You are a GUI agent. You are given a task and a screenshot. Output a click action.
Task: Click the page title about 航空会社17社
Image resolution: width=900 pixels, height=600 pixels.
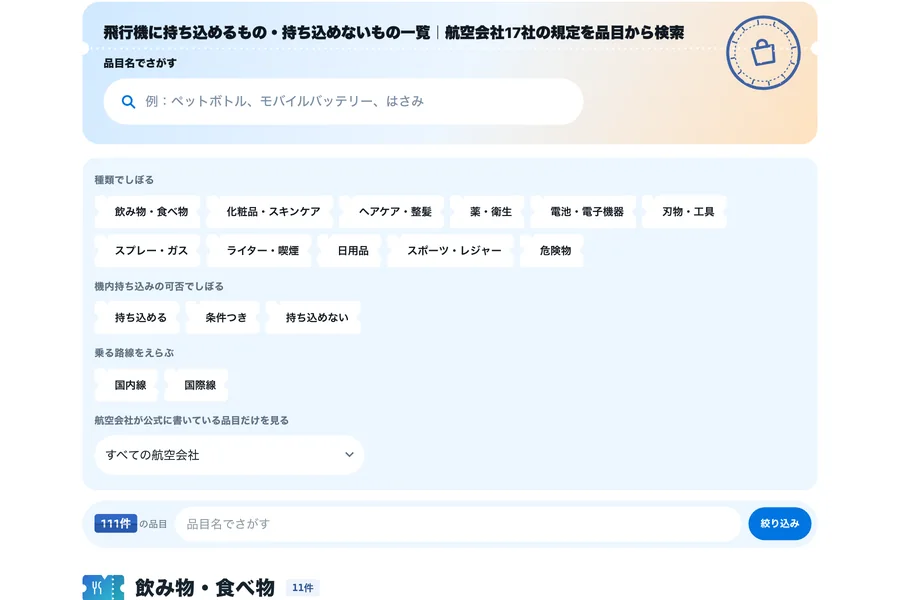click(x=393, y=33)
